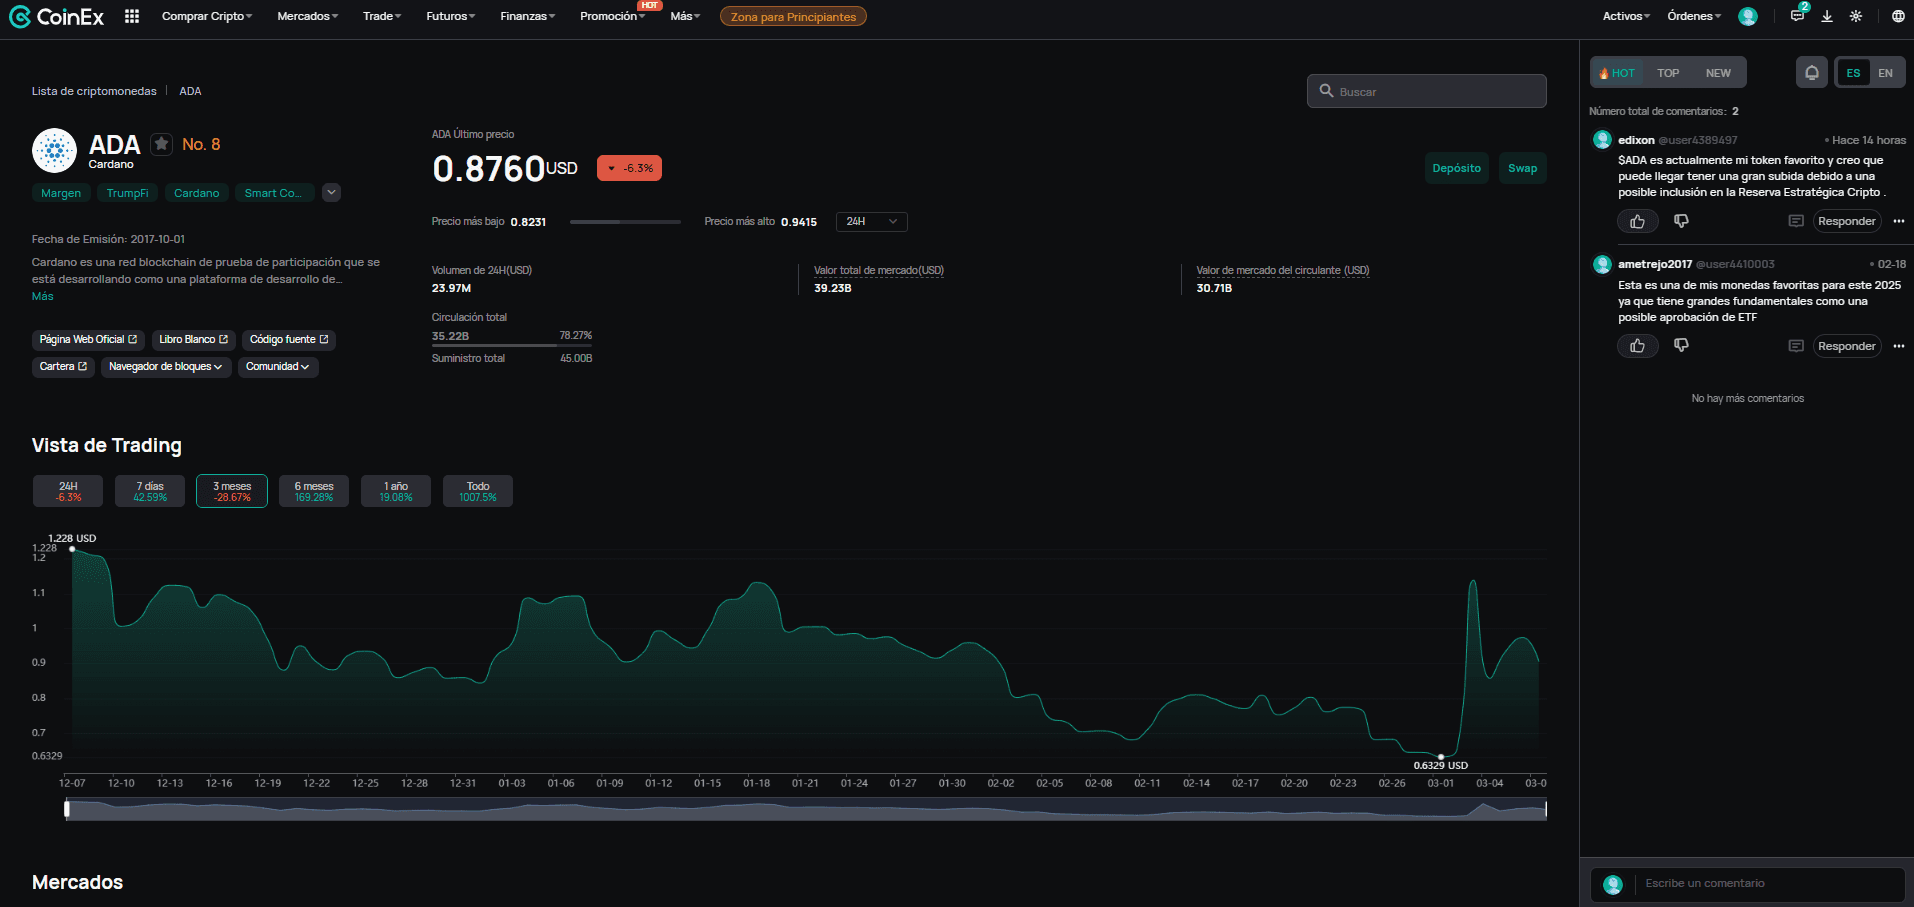Click Lista de criptomonedas breadcrumb
Image resolution: width=1914 pixels, height=907 pixels.
[x=94, y=91]
